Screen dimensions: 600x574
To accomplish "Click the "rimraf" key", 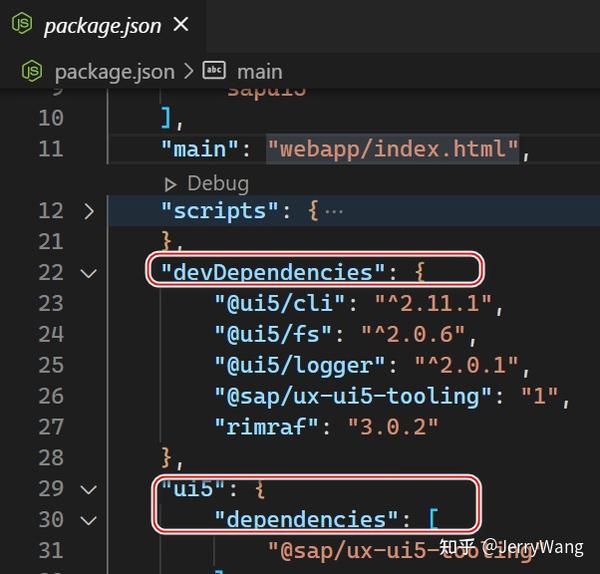I will [267, 427].
